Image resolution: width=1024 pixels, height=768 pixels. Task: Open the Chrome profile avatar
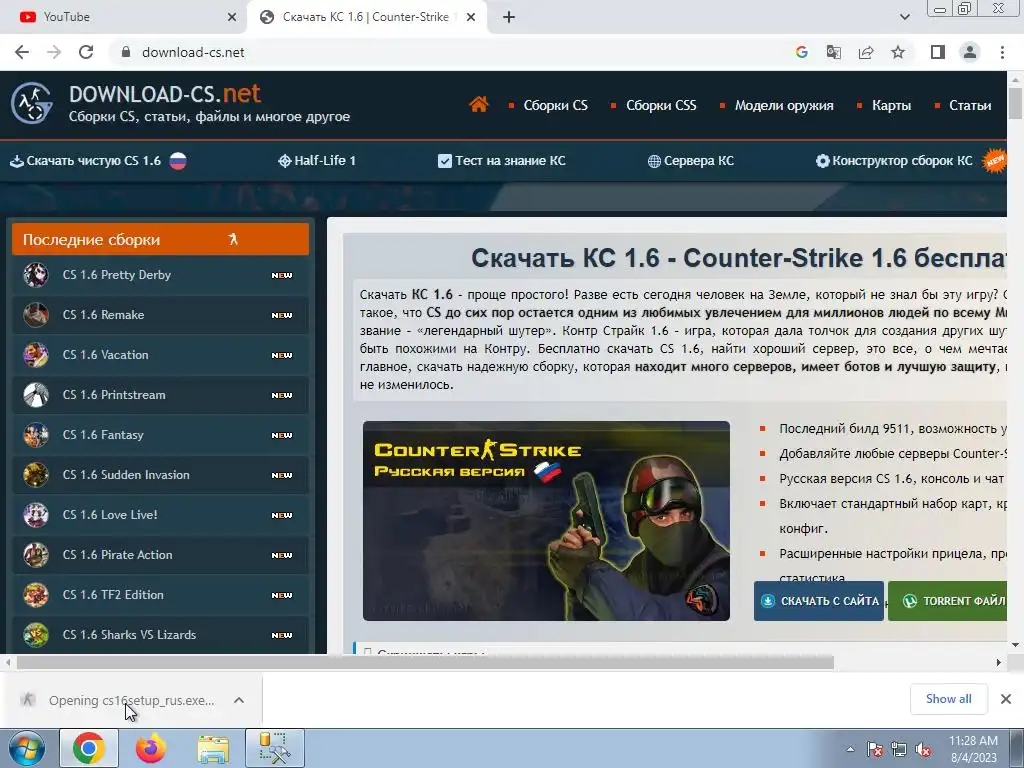tap(970, 52)
